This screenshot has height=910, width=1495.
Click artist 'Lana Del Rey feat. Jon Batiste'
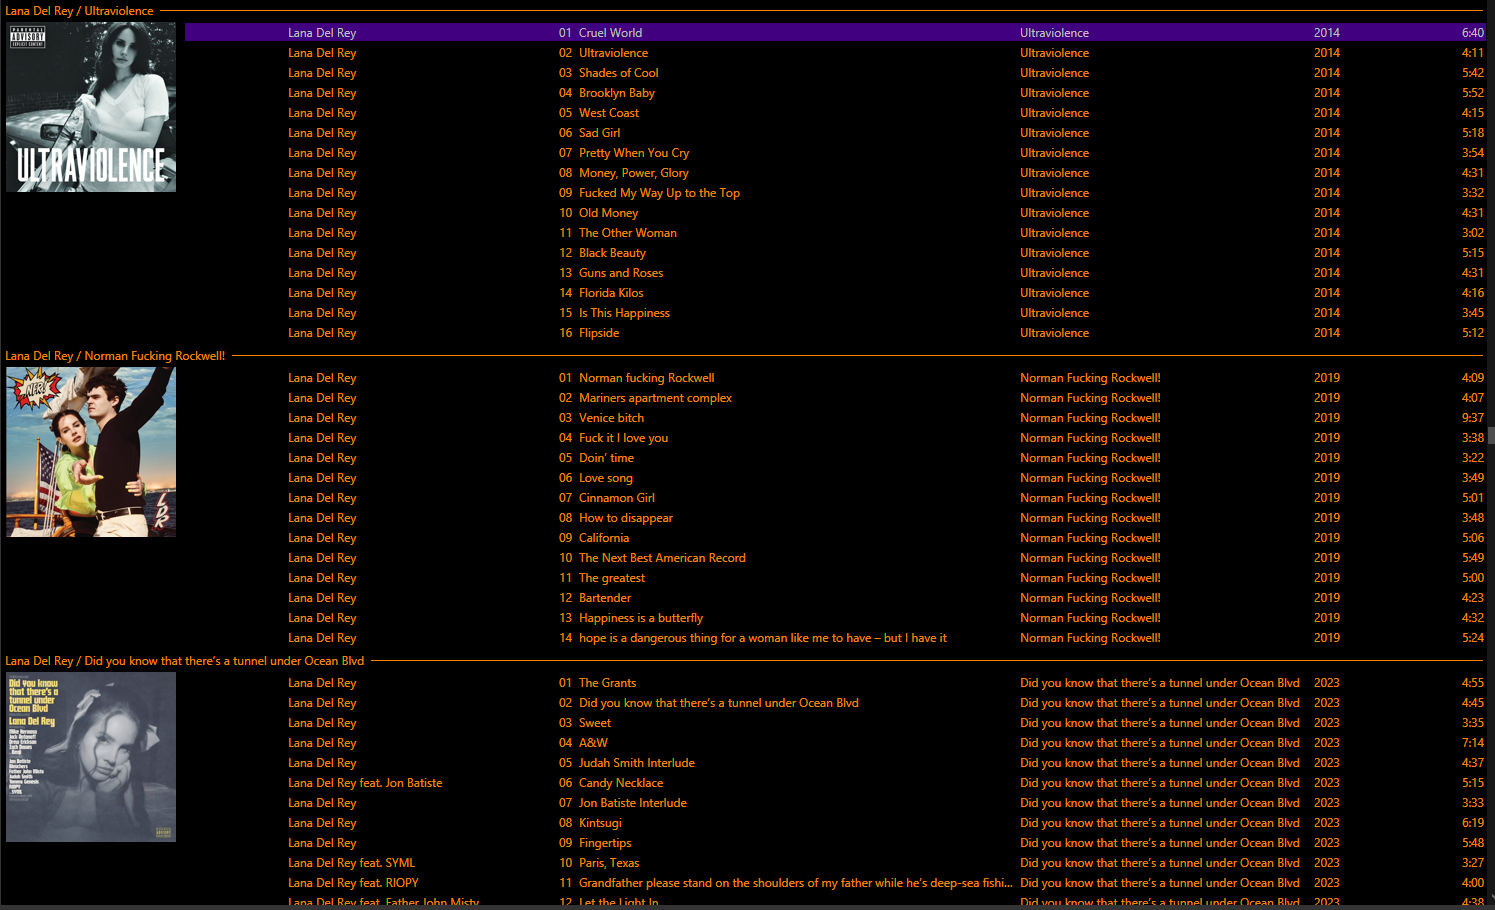(365, 783)
